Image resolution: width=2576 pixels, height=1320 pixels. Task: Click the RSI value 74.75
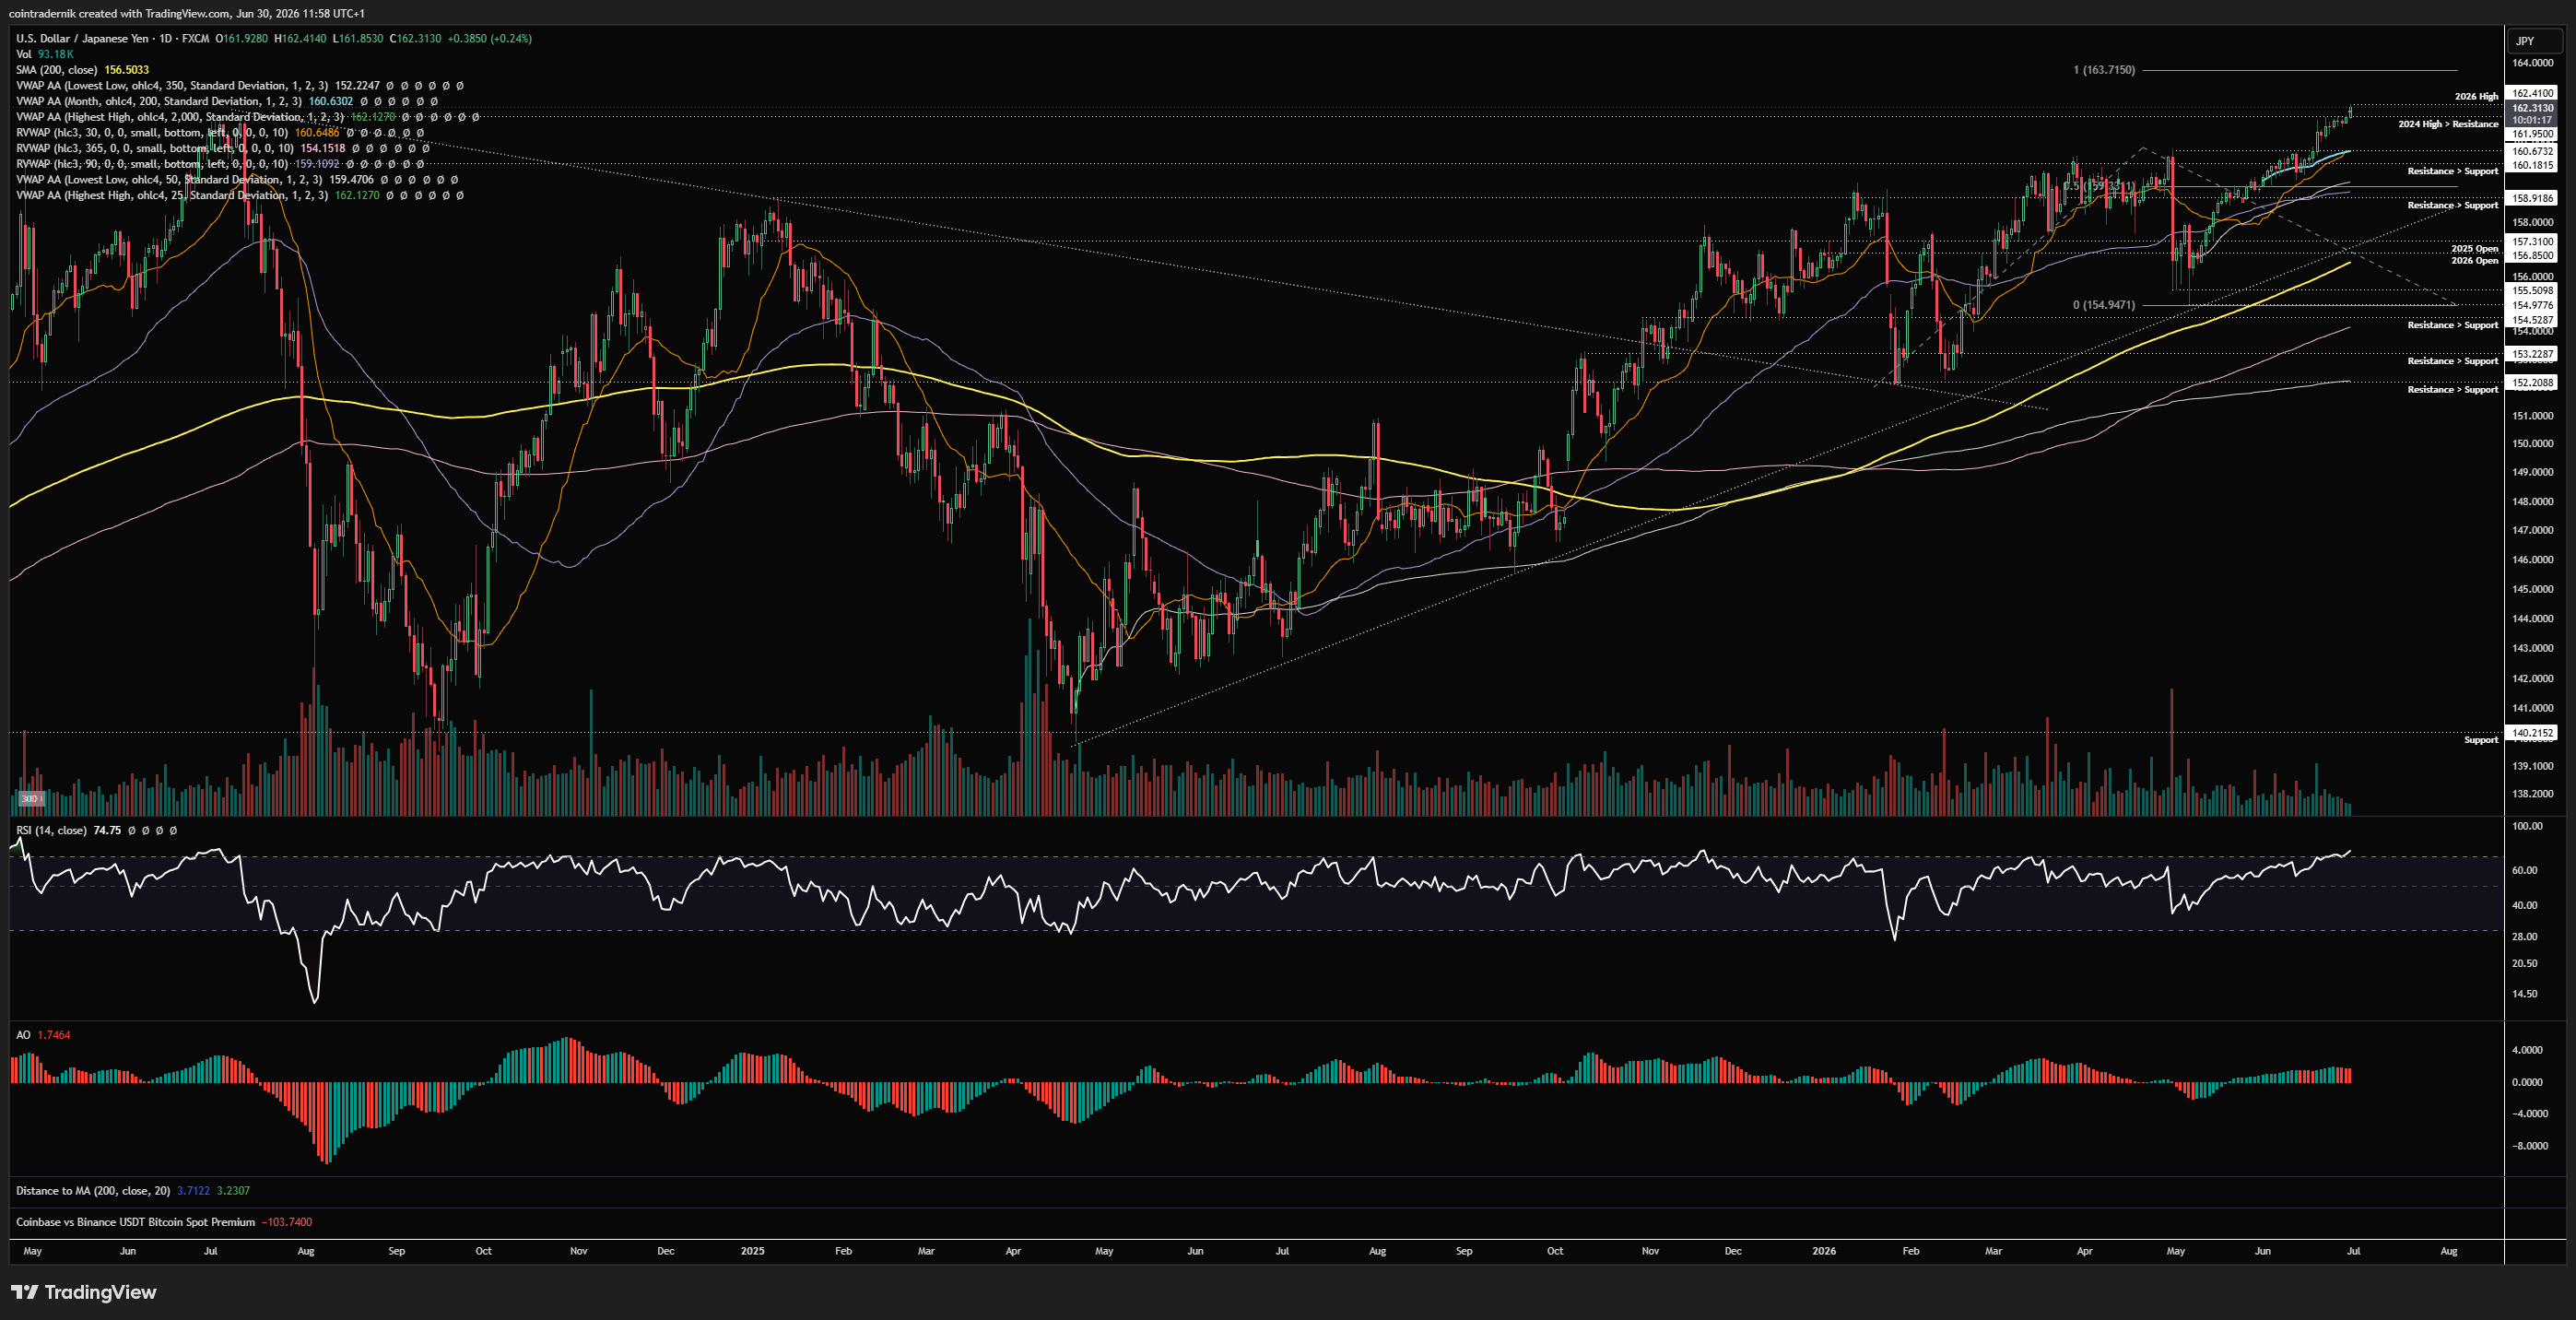point(107,830)
